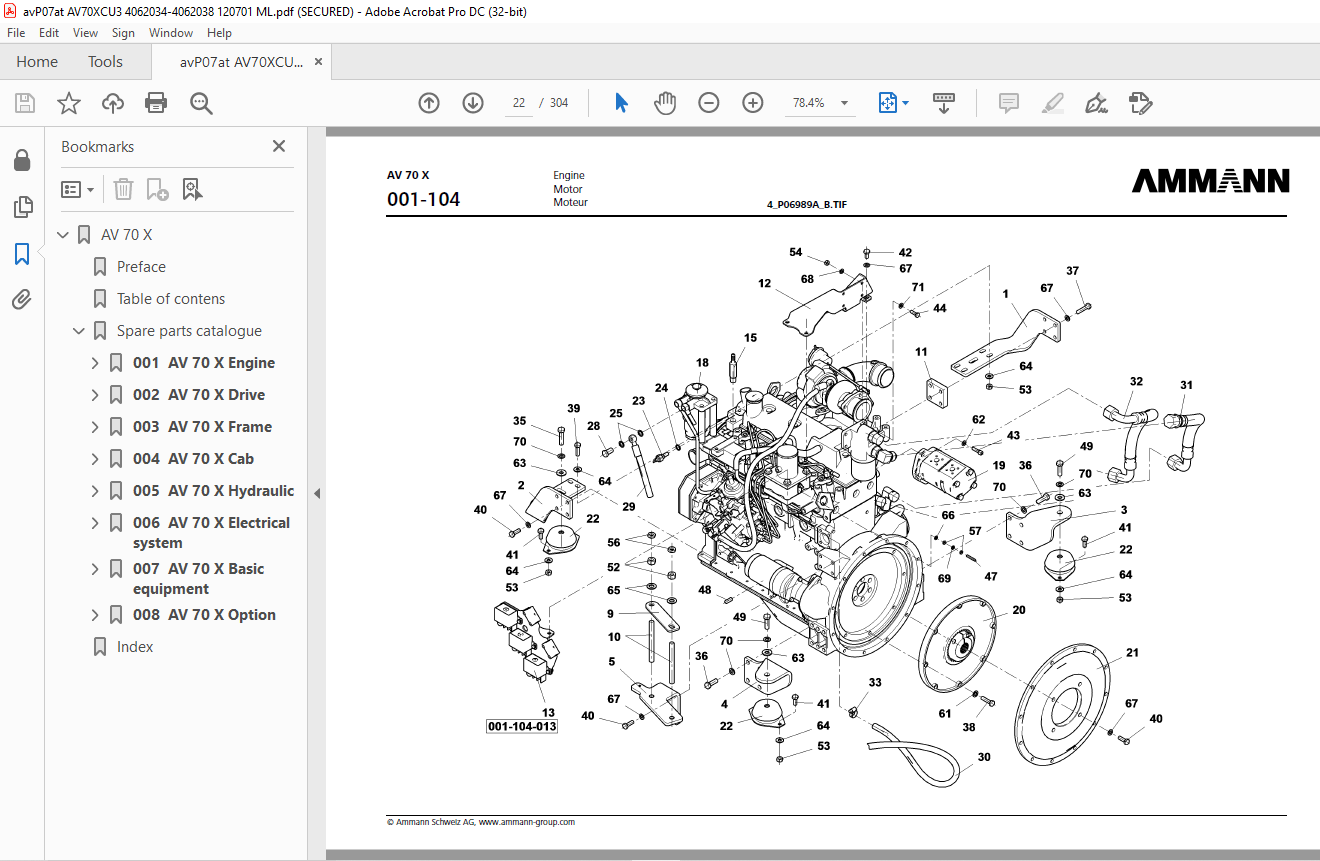The height and width of the screenshot is (861, 1320).
Task: Click the scrolling mode keyboard icon
Action: coord(943,103)
